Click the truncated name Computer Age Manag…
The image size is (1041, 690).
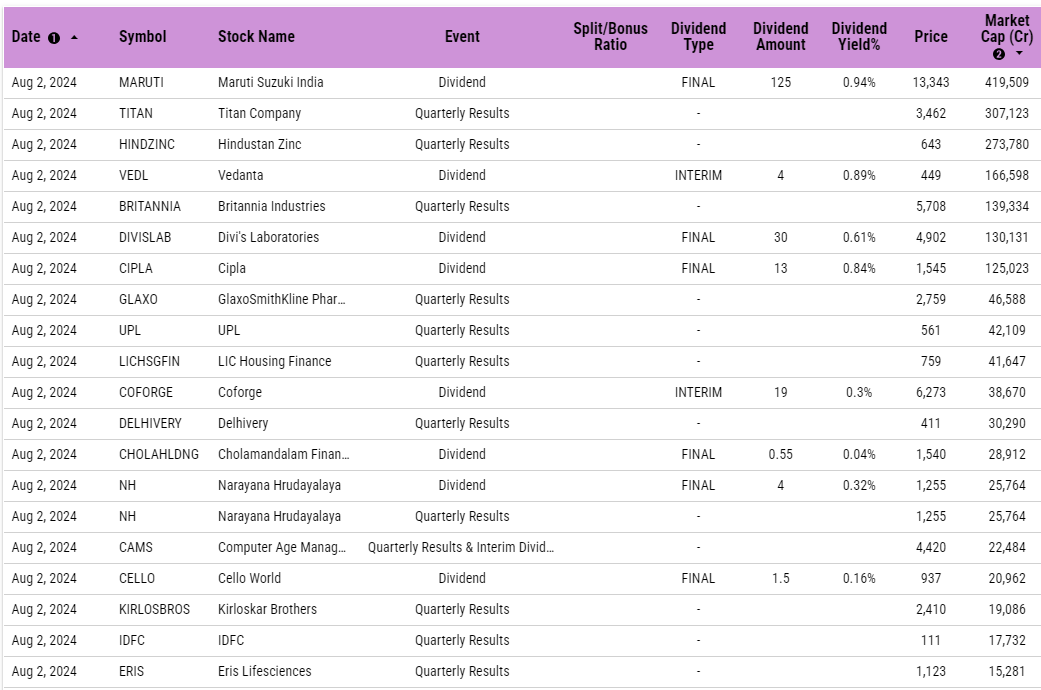coord(281,547)
